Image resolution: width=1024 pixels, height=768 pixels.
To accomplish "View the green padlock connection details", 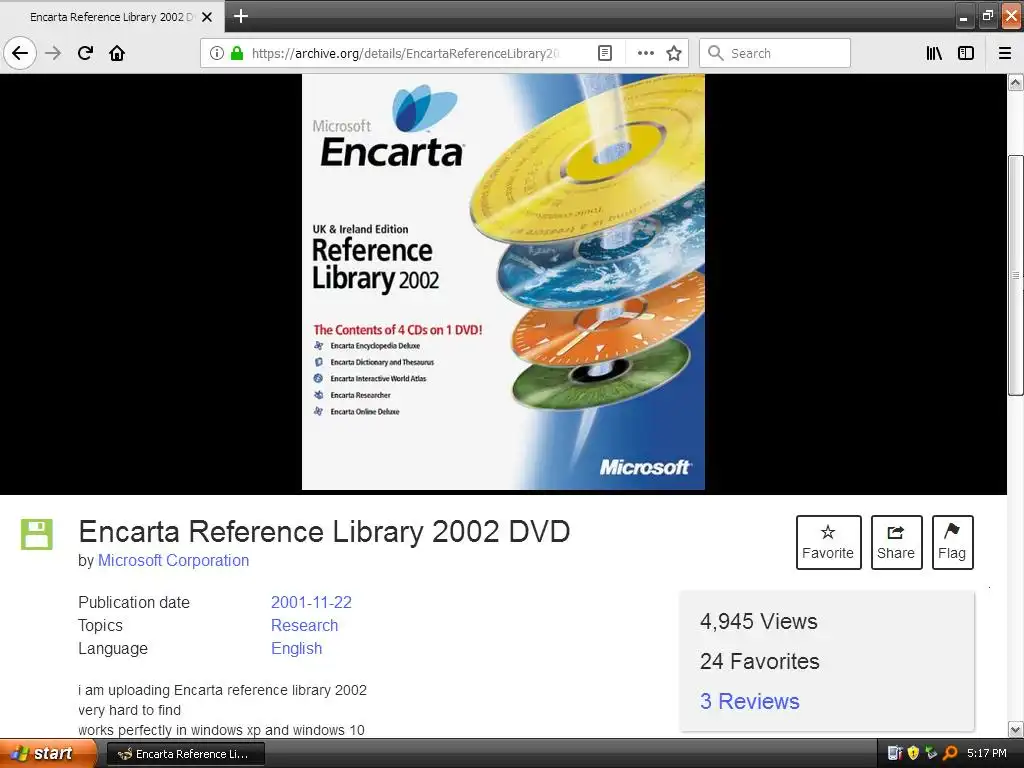I will pyautogui.click(x=237, y=53).
